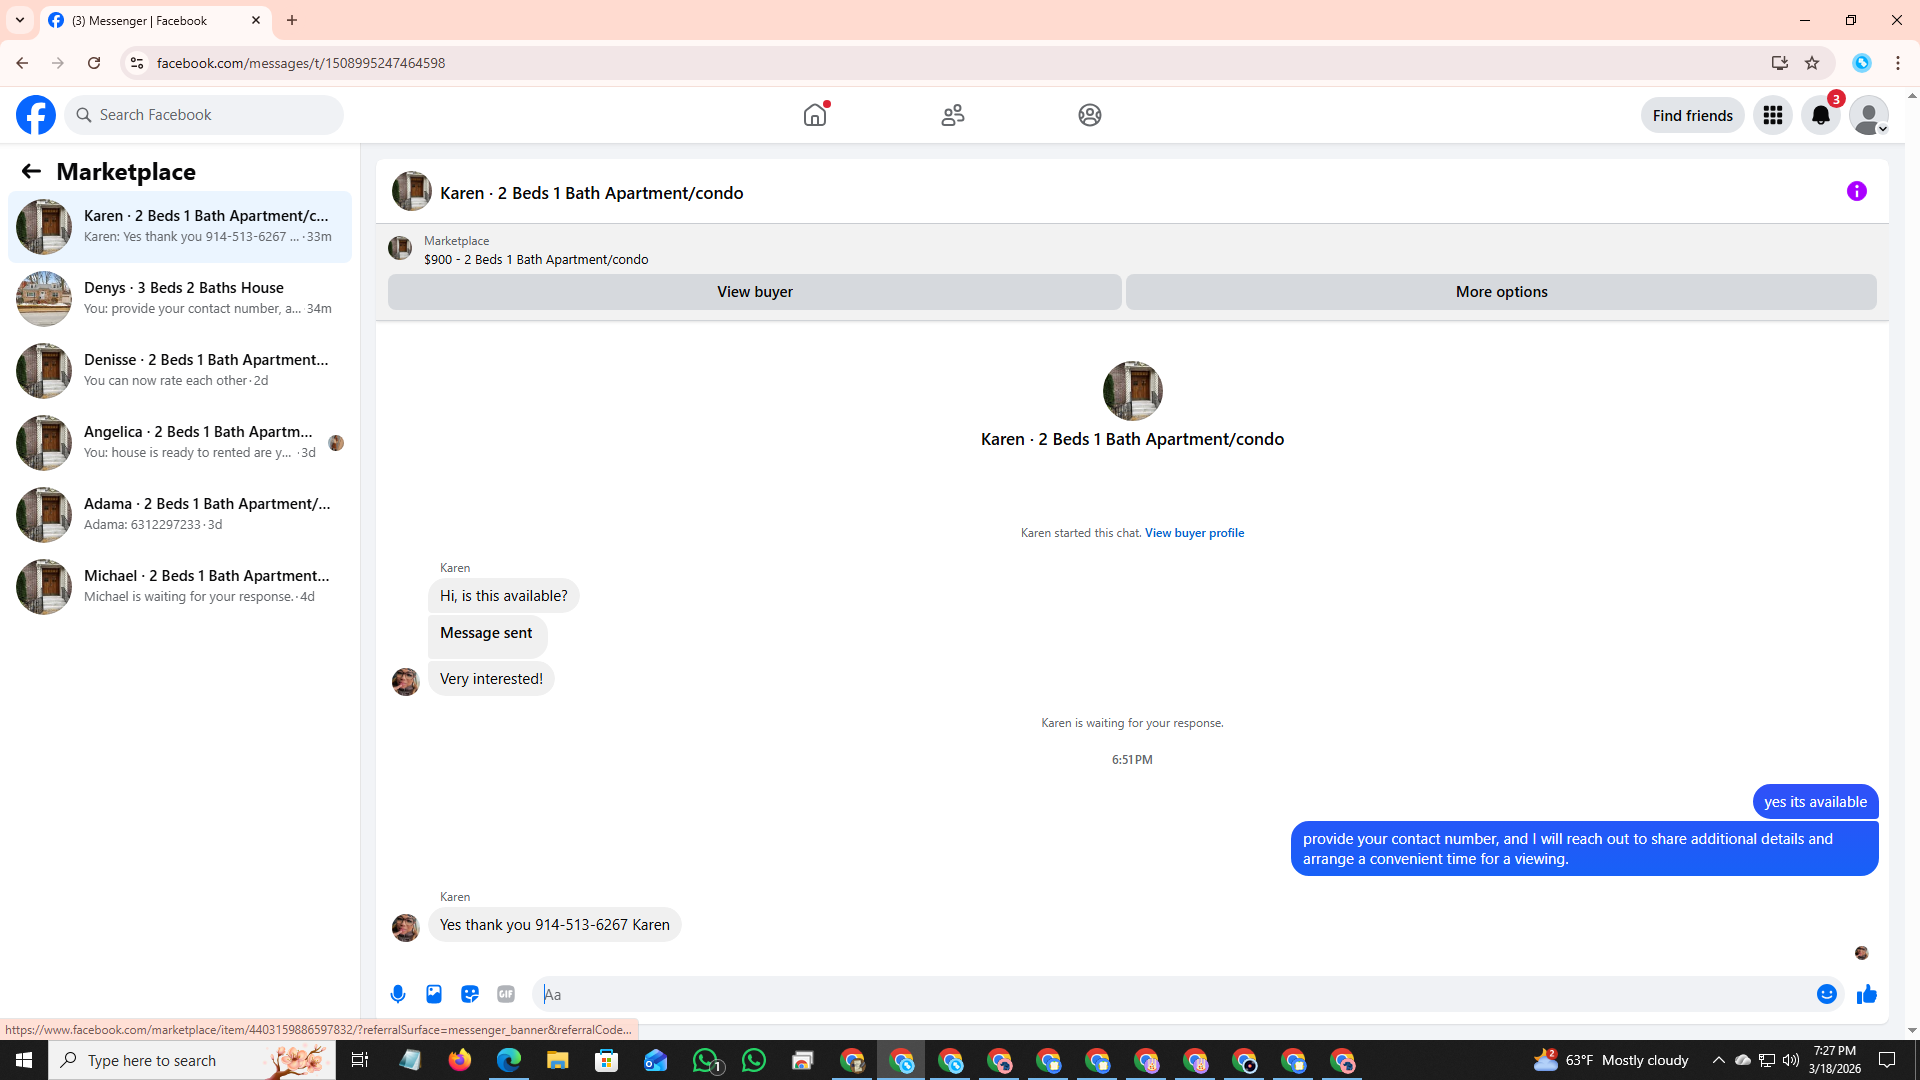Open the sticker picker icon
The height and width of the screenshot is (1080, 1920).
[470, 994]
